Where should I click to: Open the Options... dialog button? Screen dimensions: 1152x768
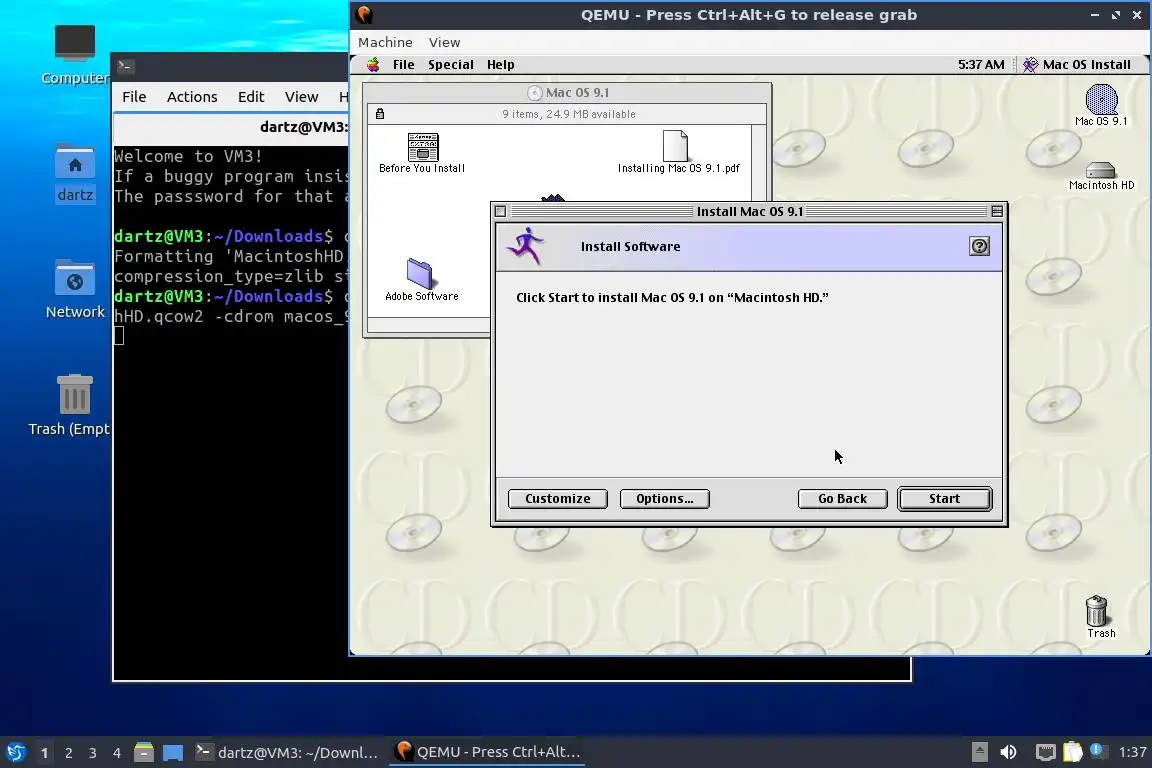(664, 498)
